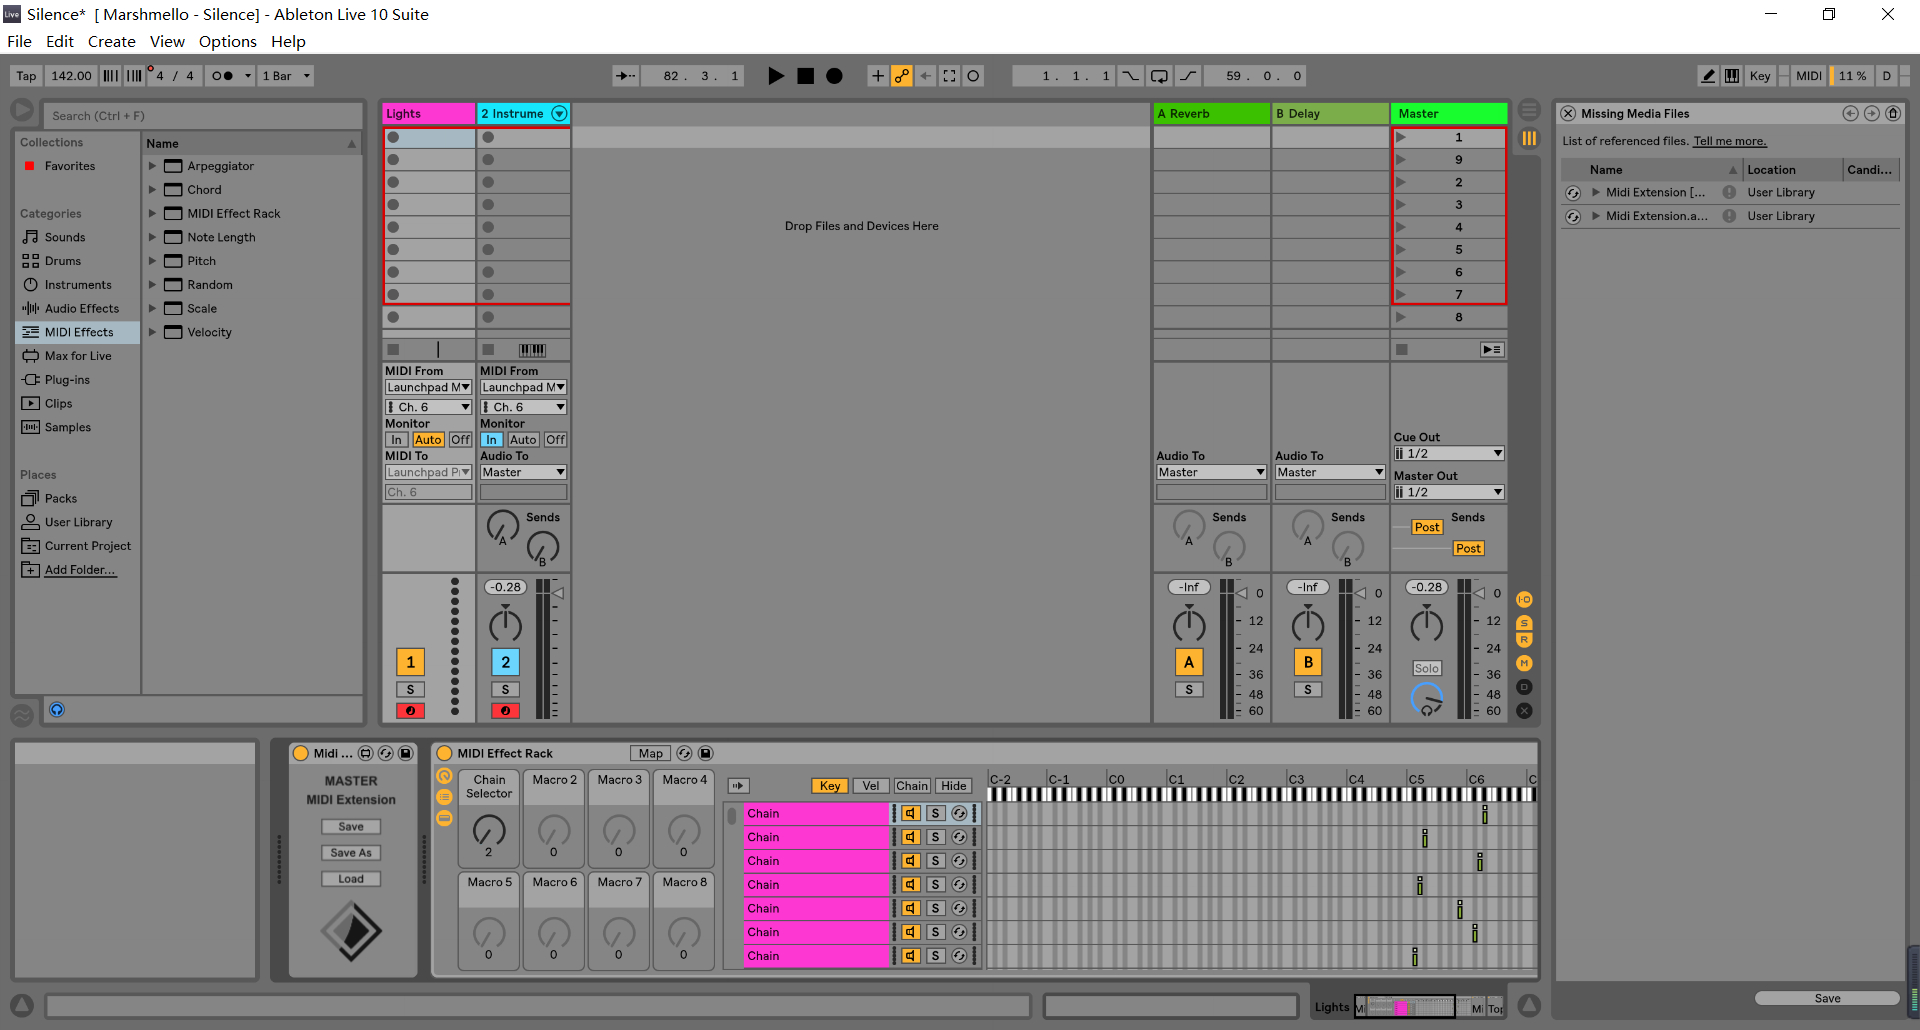Image resolution: width=1920 pixels, height=1030 pixels.
Task: Go to Help view home page
Action: coord(1893,114)
